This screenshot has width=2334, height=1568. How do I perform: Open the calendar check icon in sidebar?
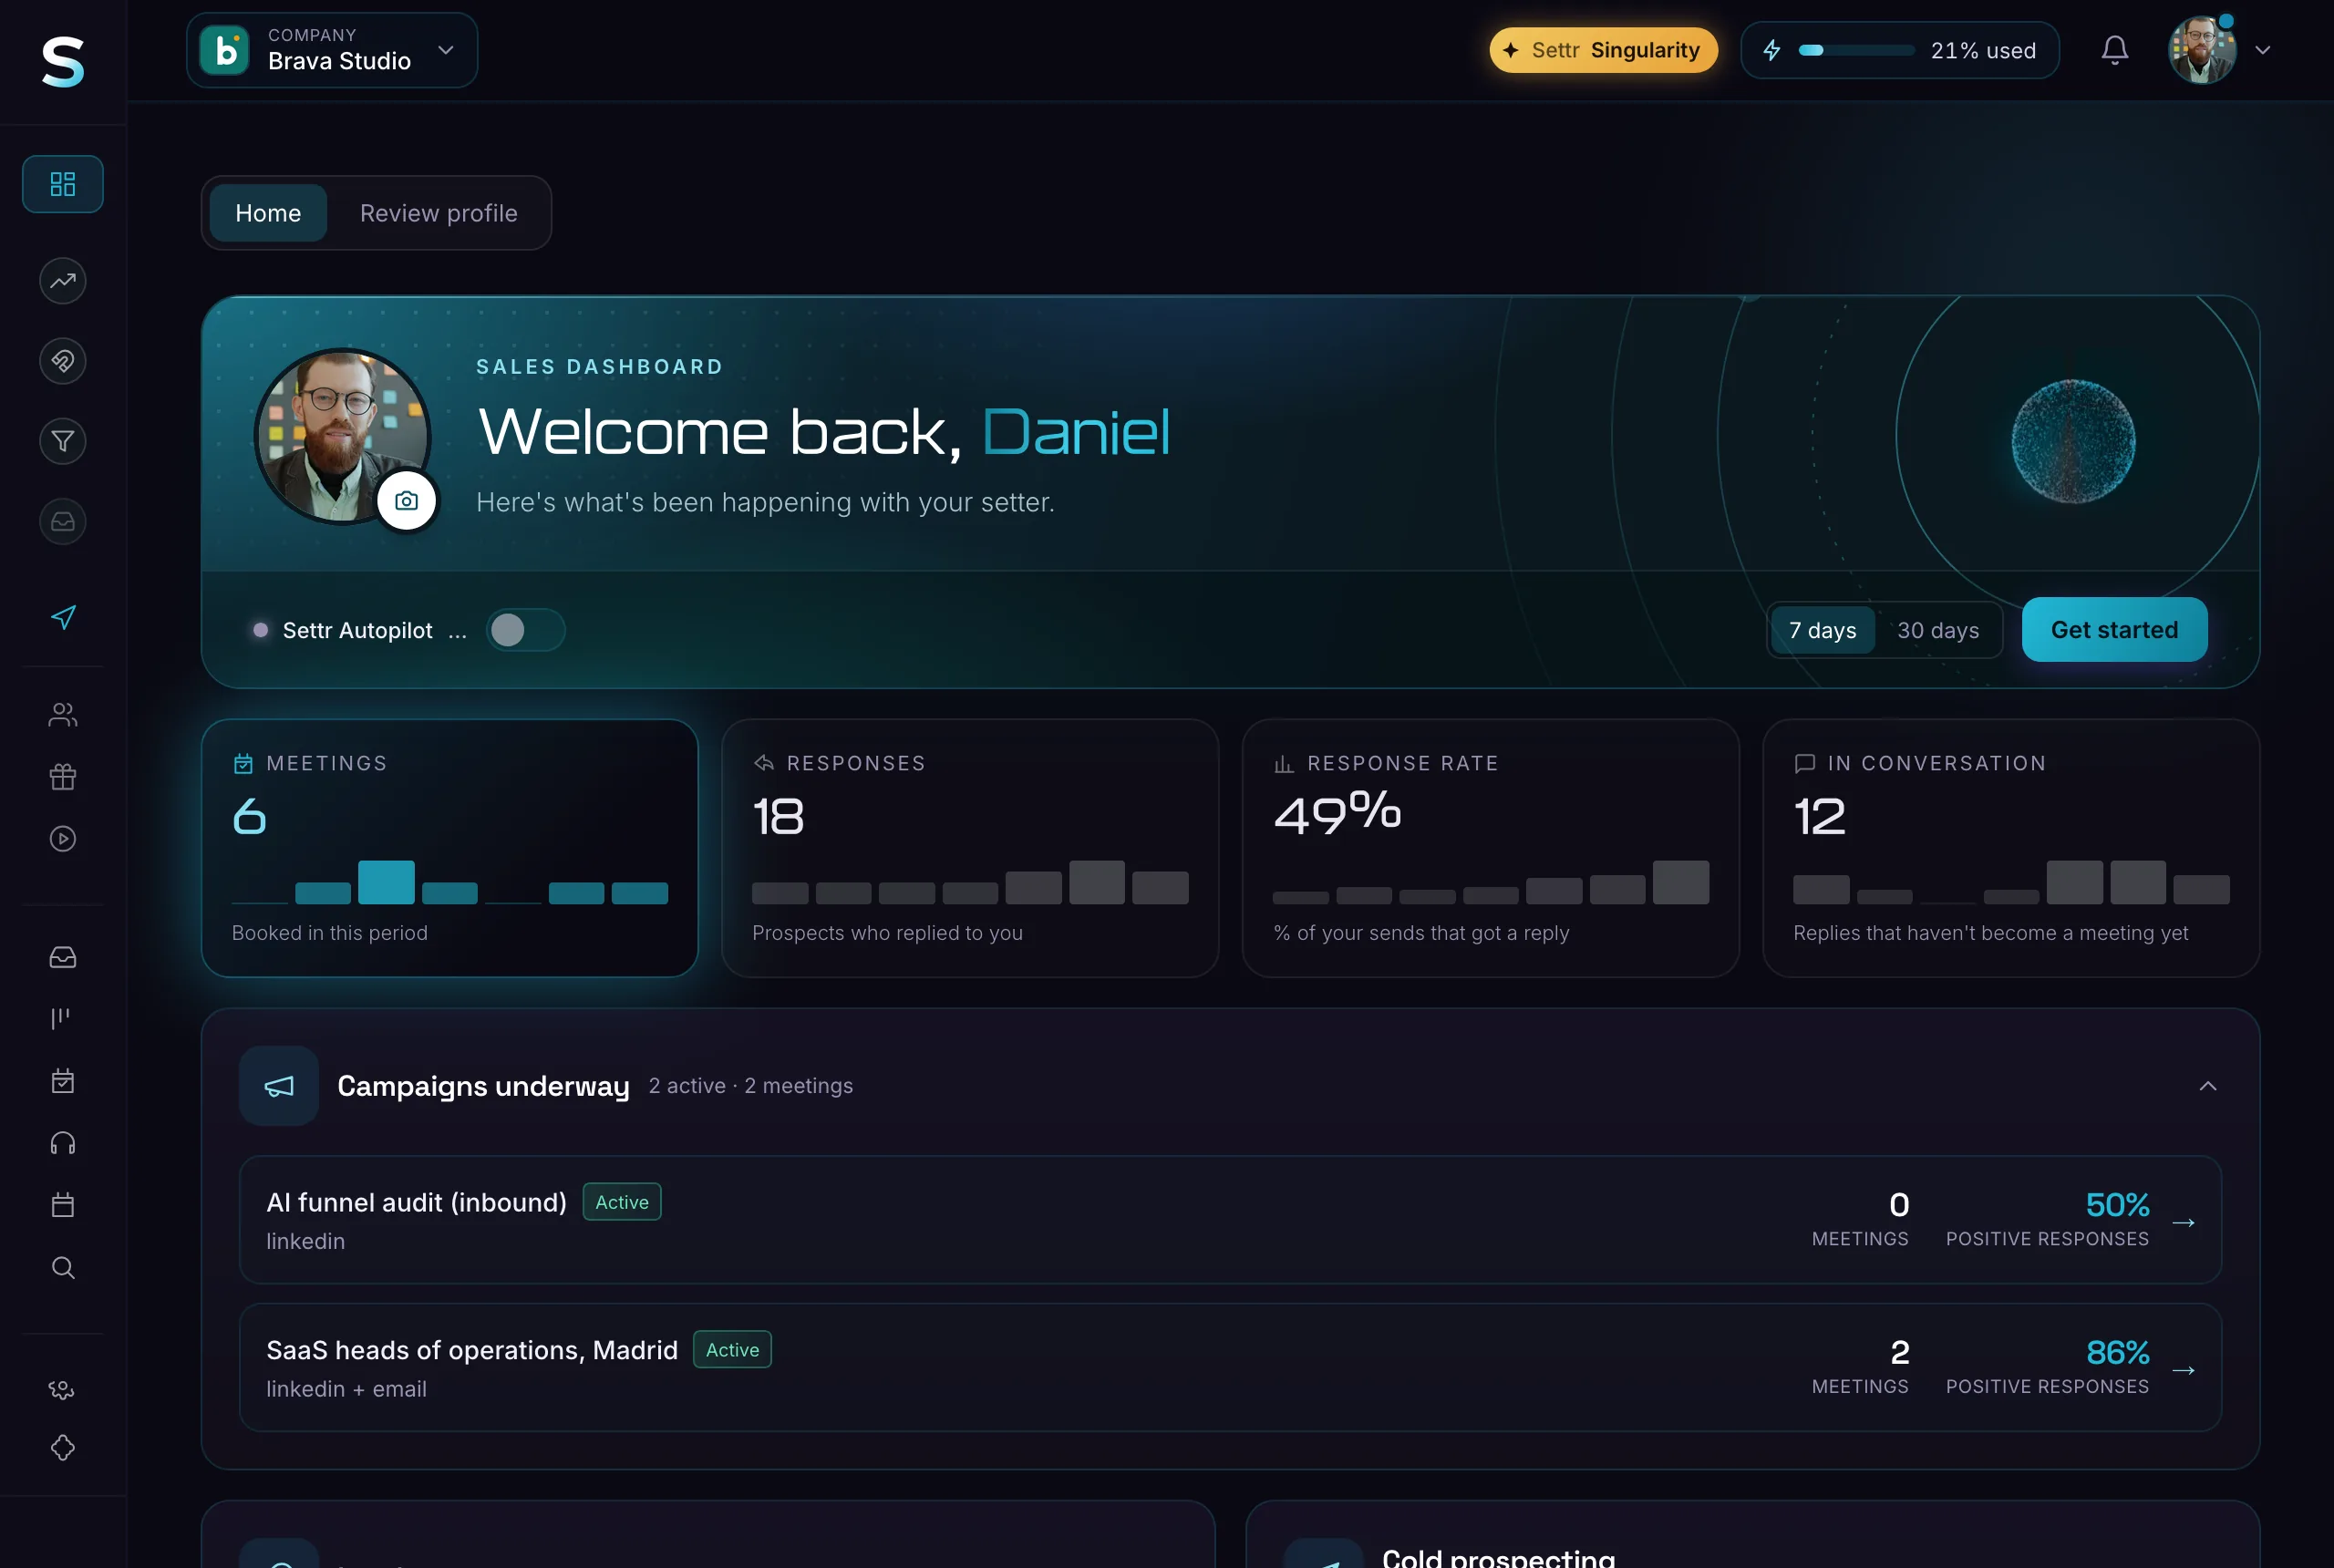[63, 1081]
